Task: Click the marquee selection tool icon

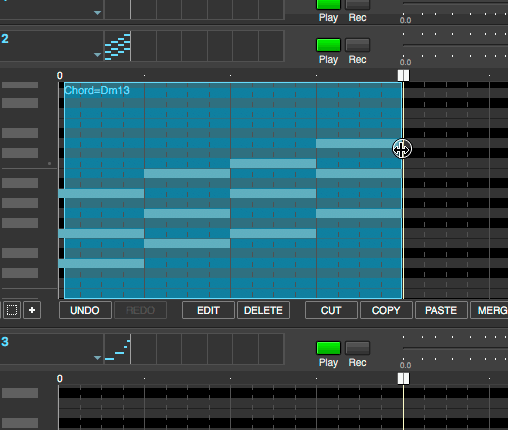Action: tap(12, 310)
